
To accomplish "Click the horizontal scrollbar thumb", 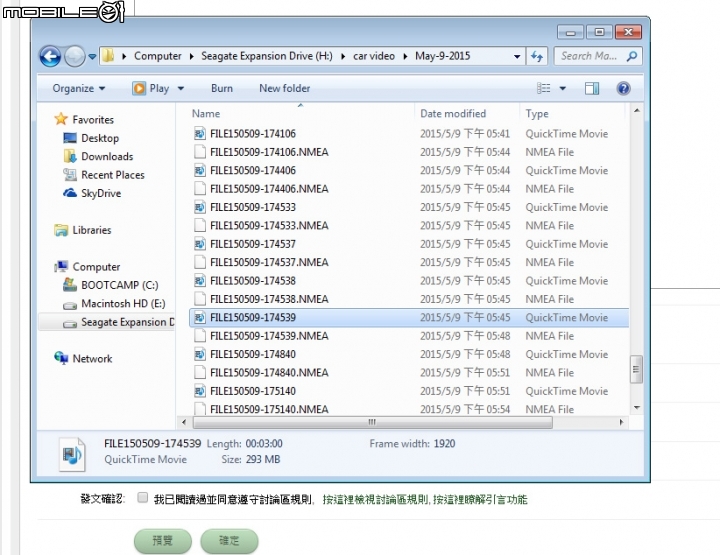I will click(x=372, y=422).
